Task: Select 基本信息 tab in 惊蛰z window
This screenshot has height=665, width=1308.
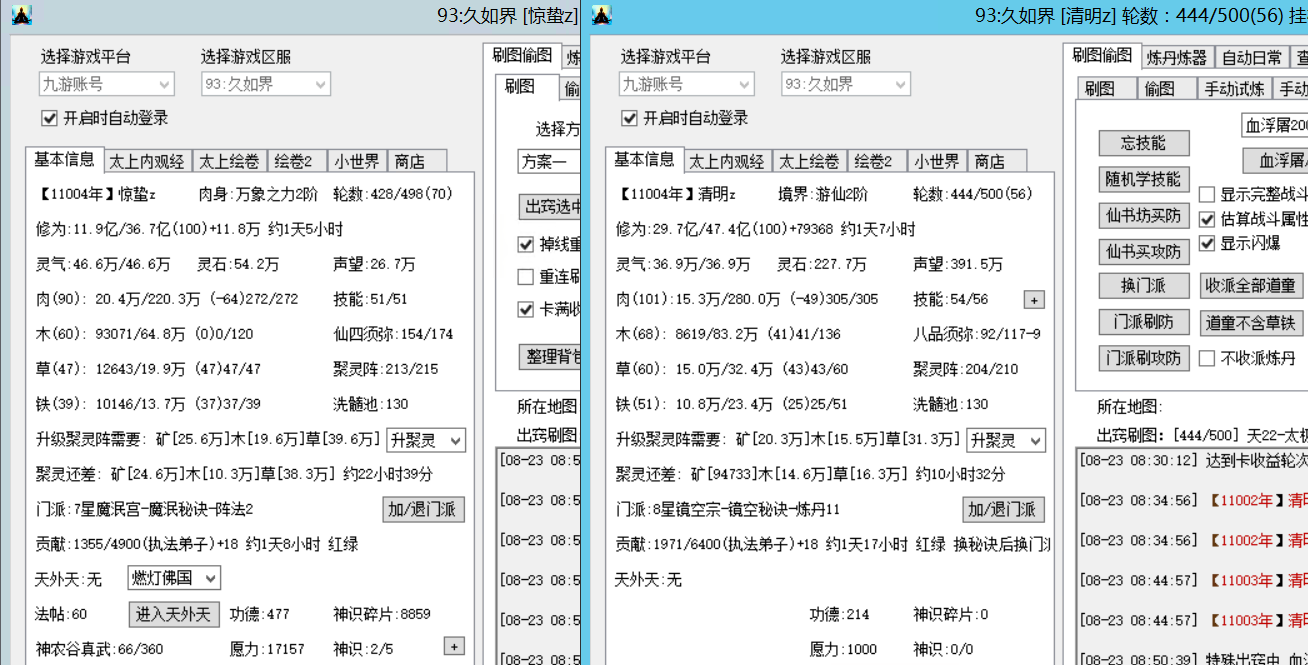Action: (64, 159)
